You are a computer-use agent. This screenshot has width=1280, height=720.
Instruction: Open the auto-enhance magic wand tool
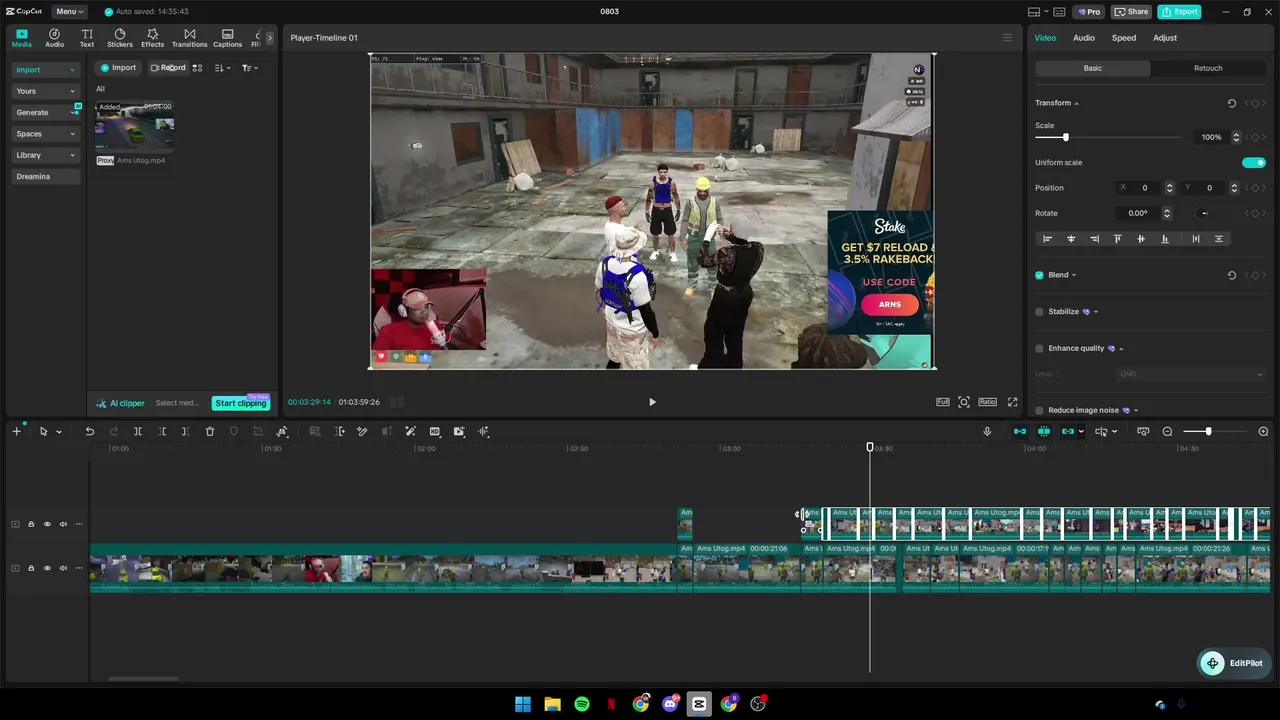(410, 431)
